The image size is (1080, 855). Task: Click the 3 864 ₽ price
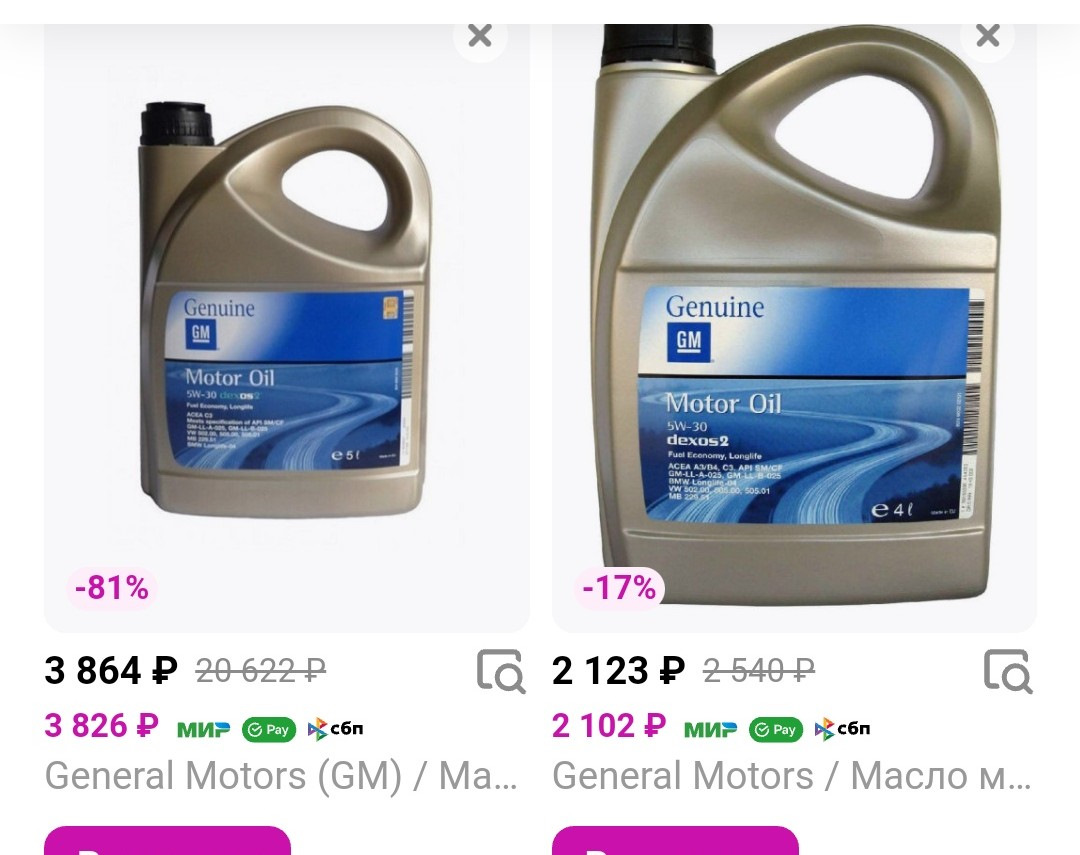pyautogui.click(x=111, y=670)
